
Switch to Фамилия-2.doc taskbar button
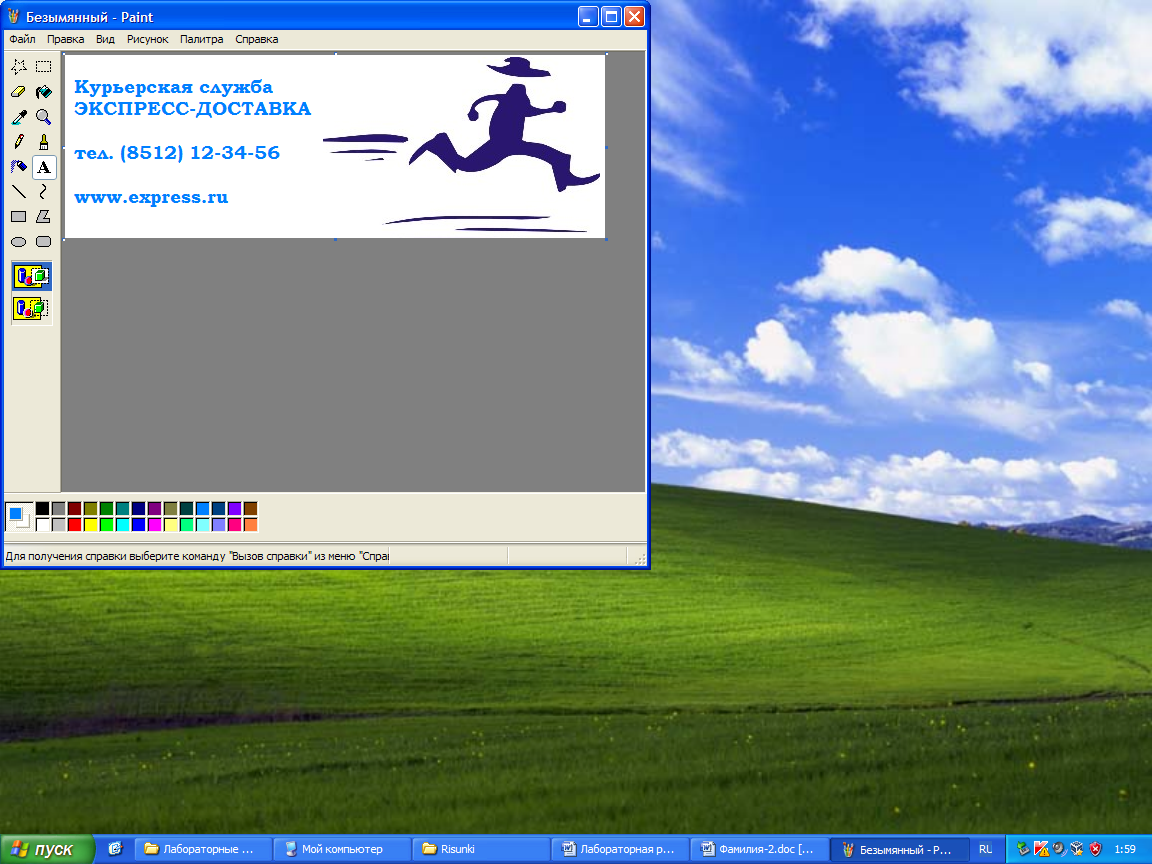pos(759,849)
